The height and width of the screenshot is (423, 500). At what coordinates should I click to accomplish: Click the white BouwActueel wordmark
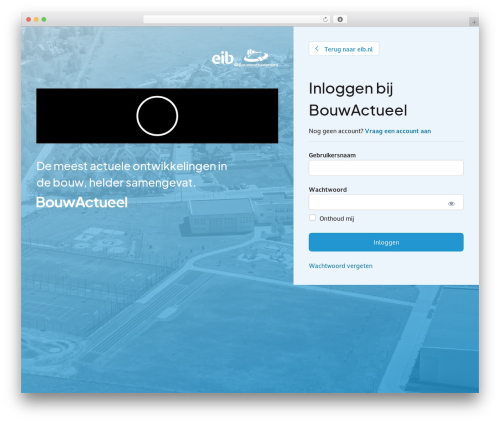[82, 202]
